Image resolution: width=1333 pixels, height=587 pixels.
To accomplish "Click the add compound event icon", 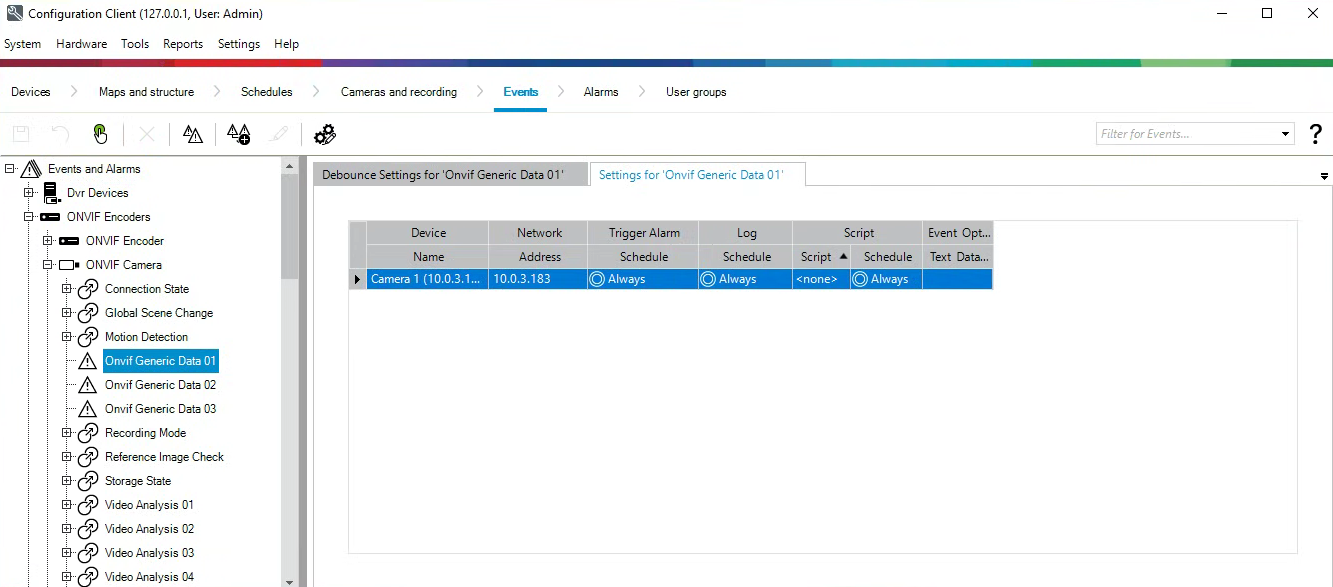I will 238,134.
